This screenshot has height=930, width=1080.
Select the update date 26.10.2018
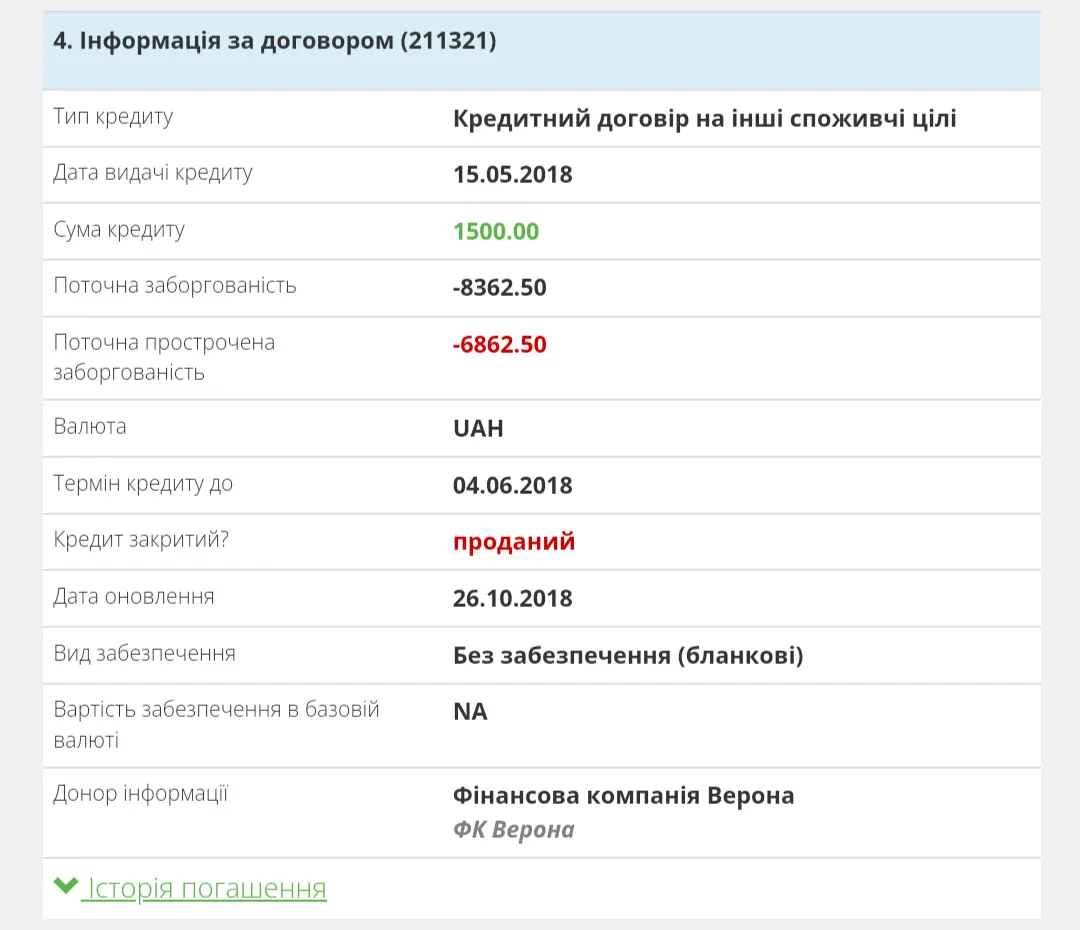[x=512, y=599]
